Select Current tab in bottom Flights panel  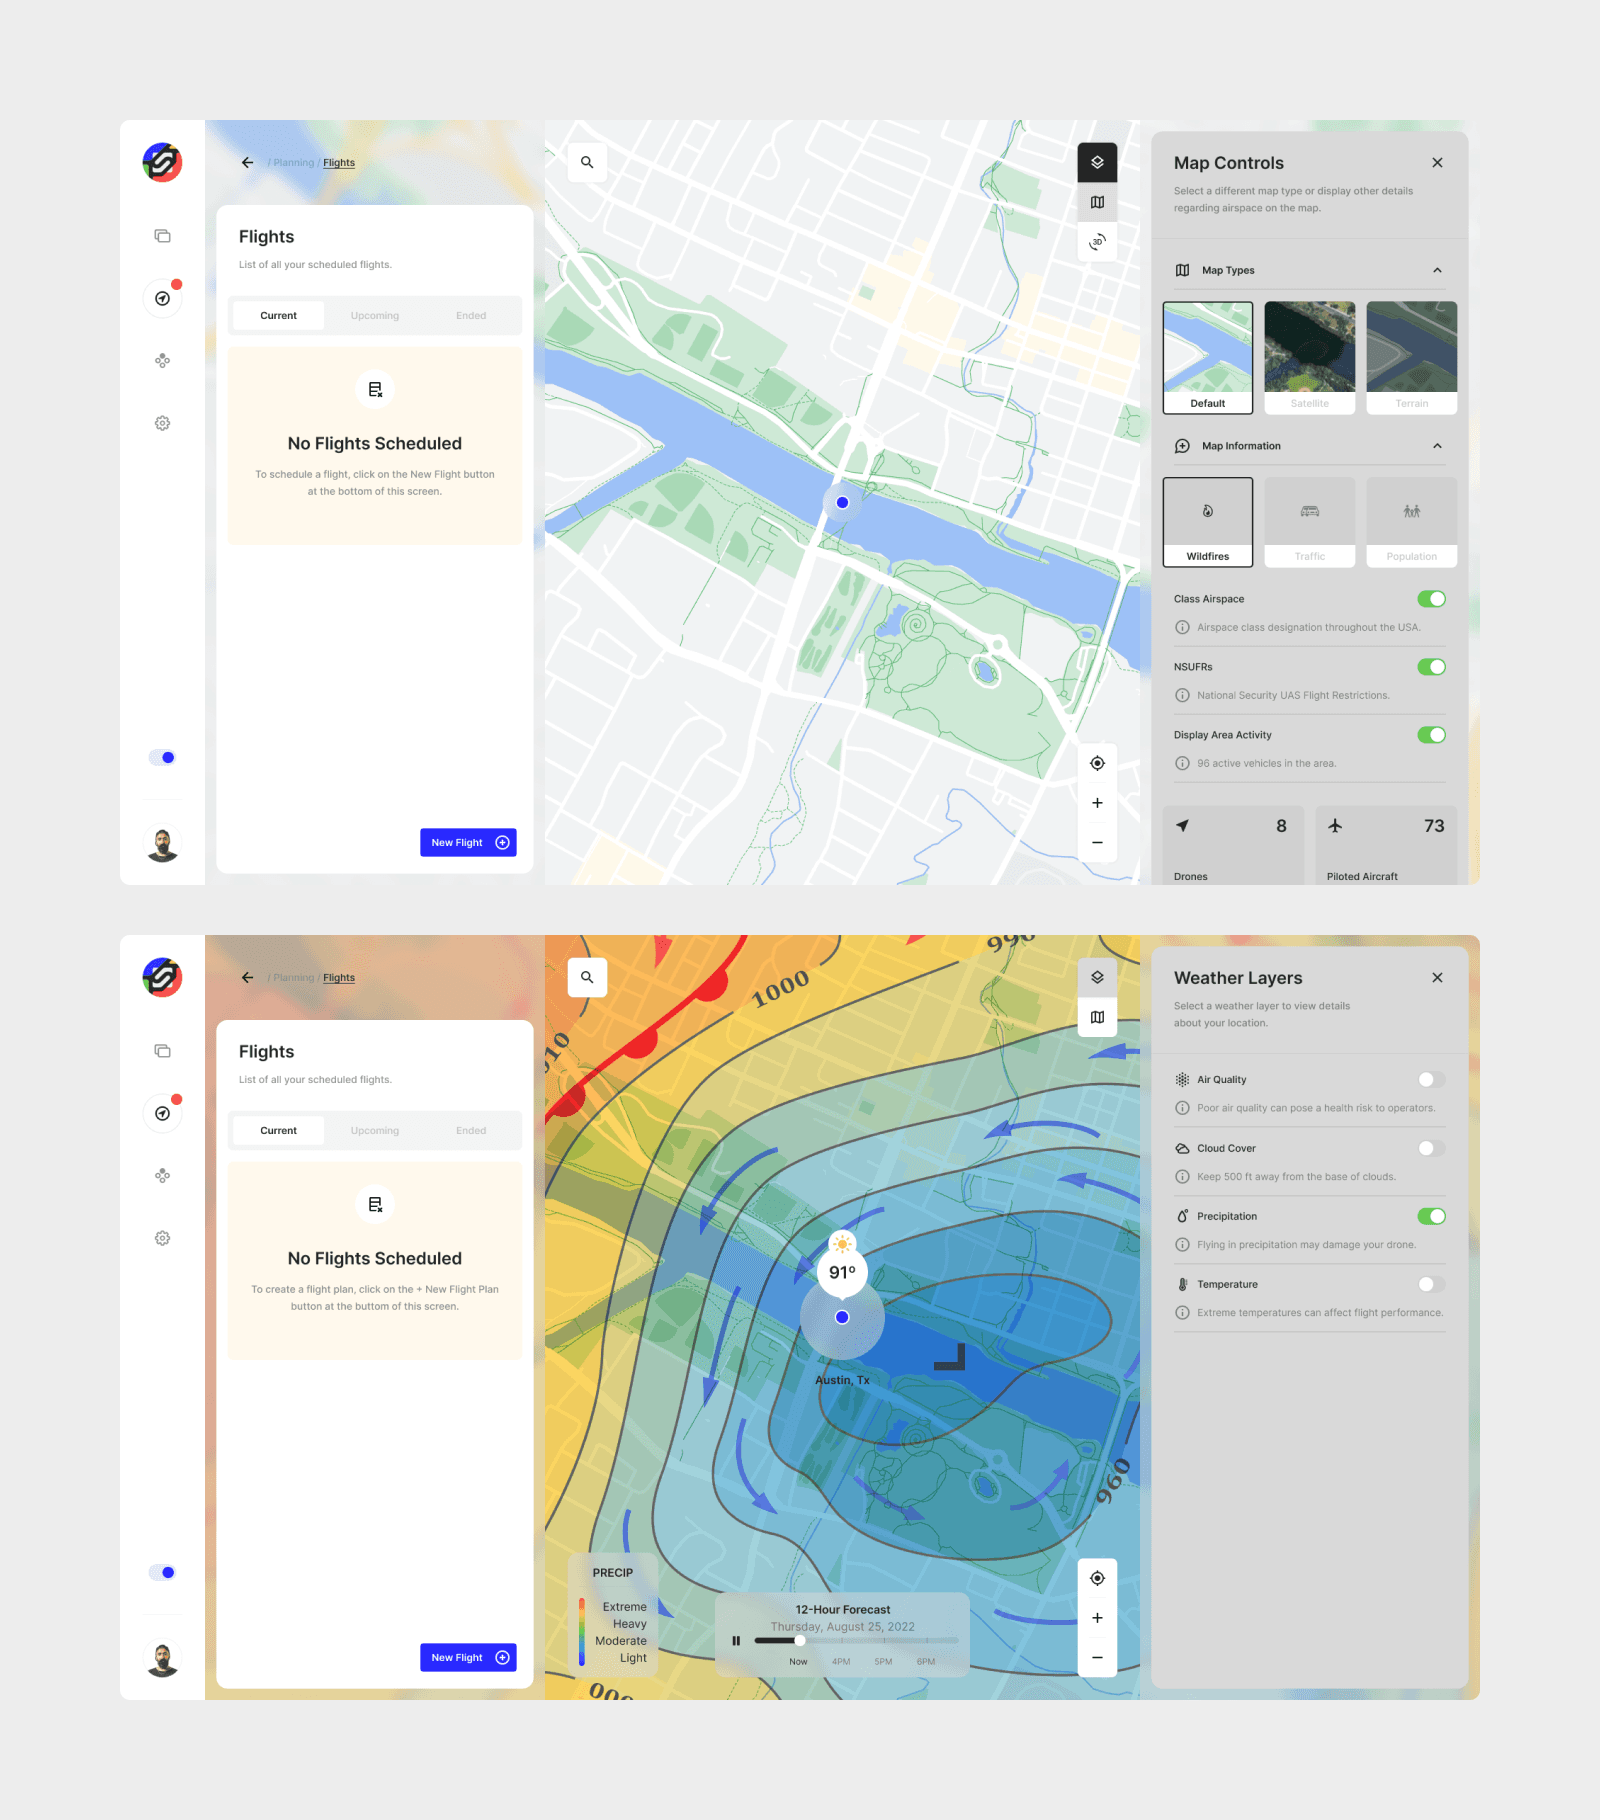point(278,1130)
